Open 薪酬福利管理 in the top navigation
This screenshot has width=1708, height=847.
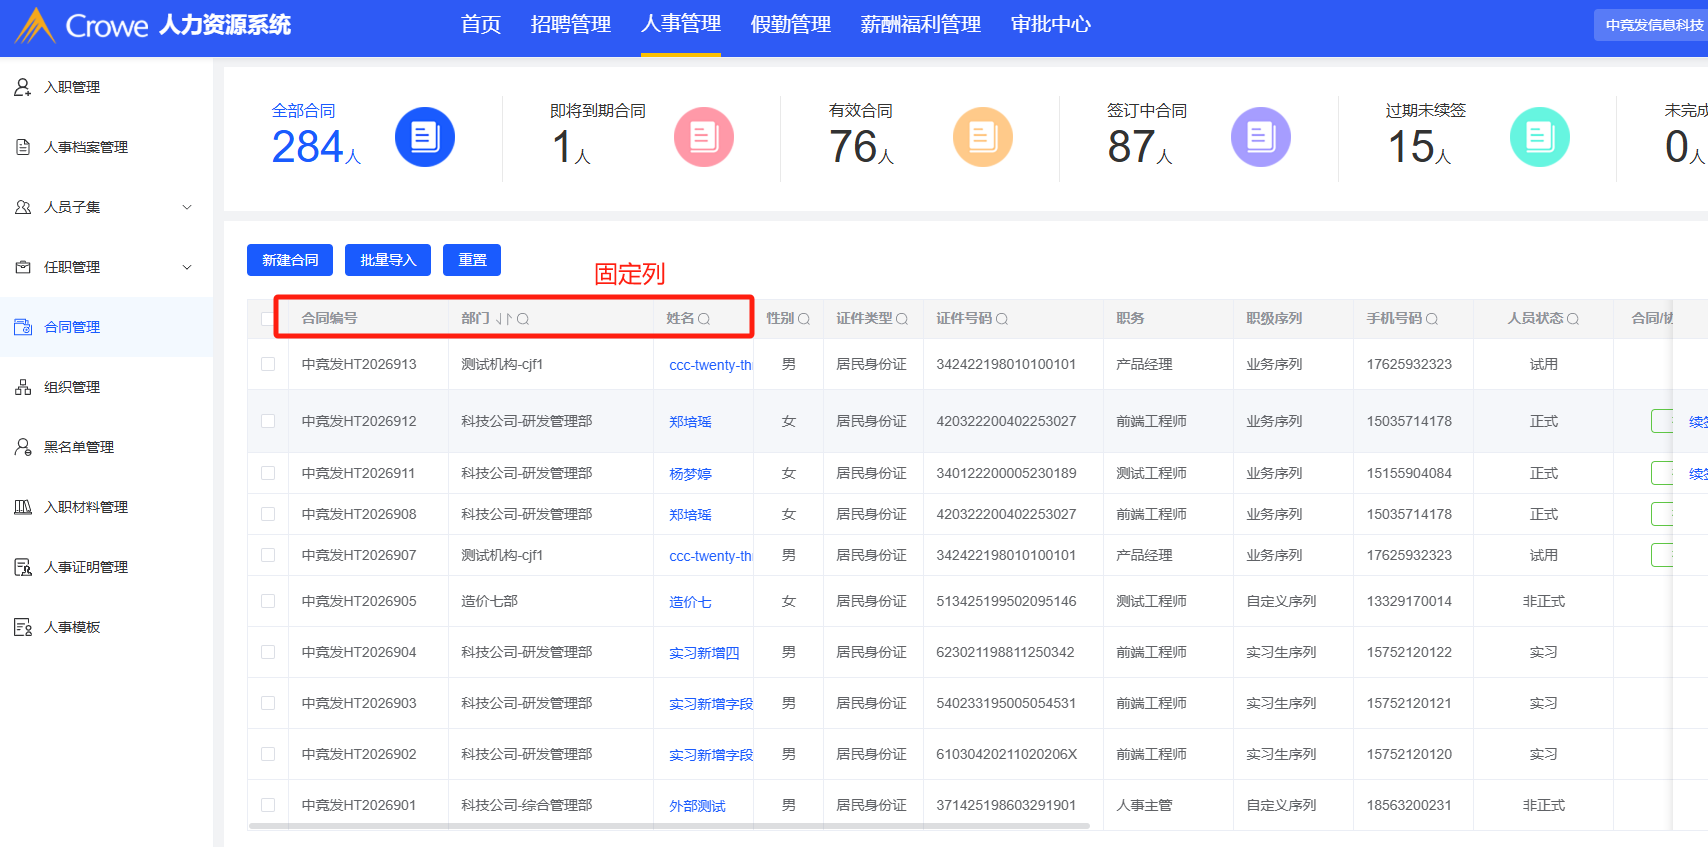[x=920, y=25]
